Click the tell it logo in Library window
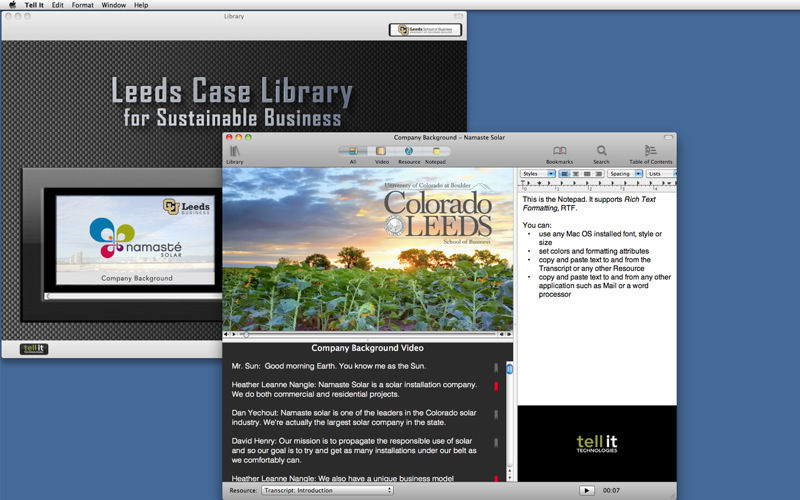Image resolution: width=800 pixels, height=500 pixels. [34, 349]
